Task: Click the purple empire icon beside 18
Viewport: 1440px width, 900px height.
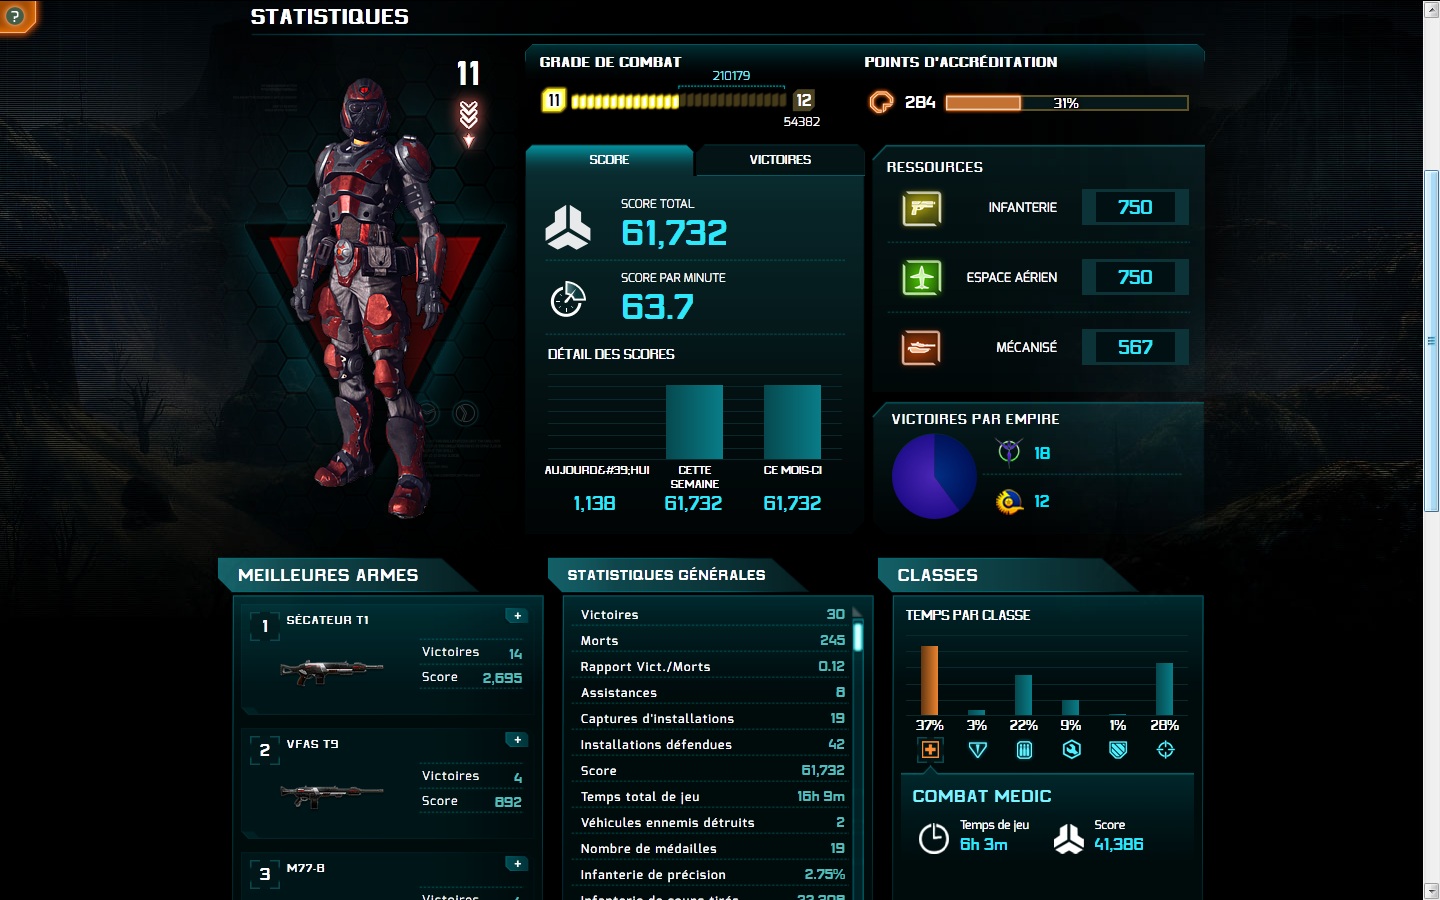Action: coord(1010,453)
